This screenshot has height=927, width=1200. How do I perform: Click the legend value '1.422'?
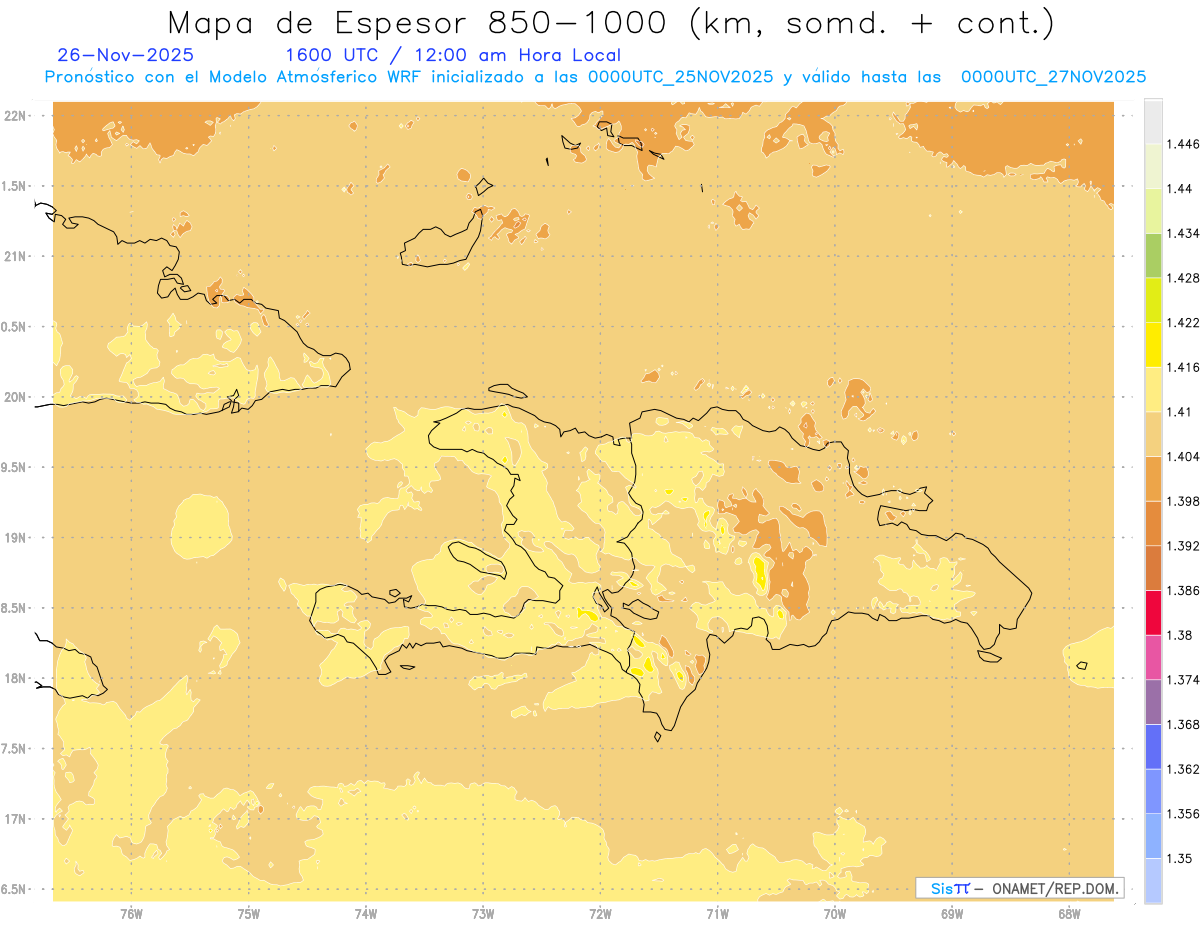tap(1182, 322)
